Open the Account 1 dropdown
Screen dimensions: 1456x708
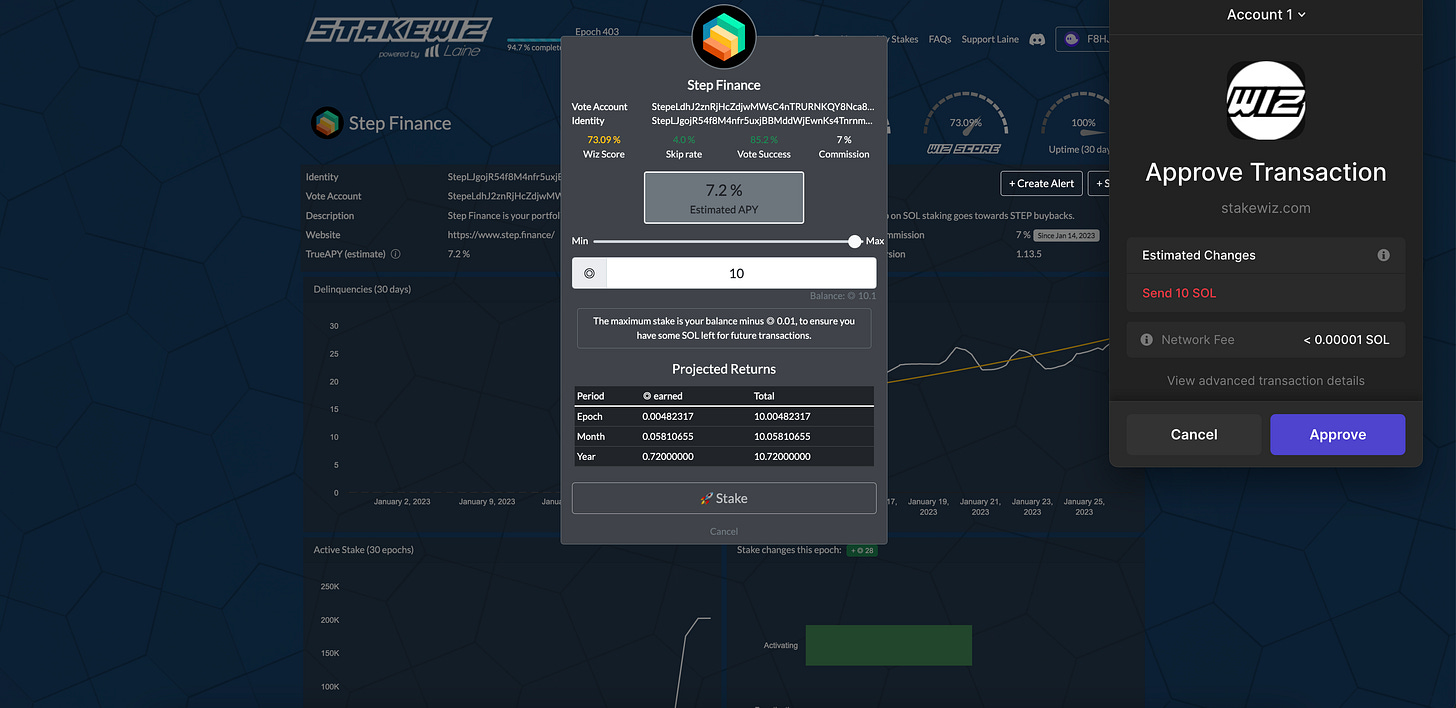pyautogui.click(x=1266, y=14)
